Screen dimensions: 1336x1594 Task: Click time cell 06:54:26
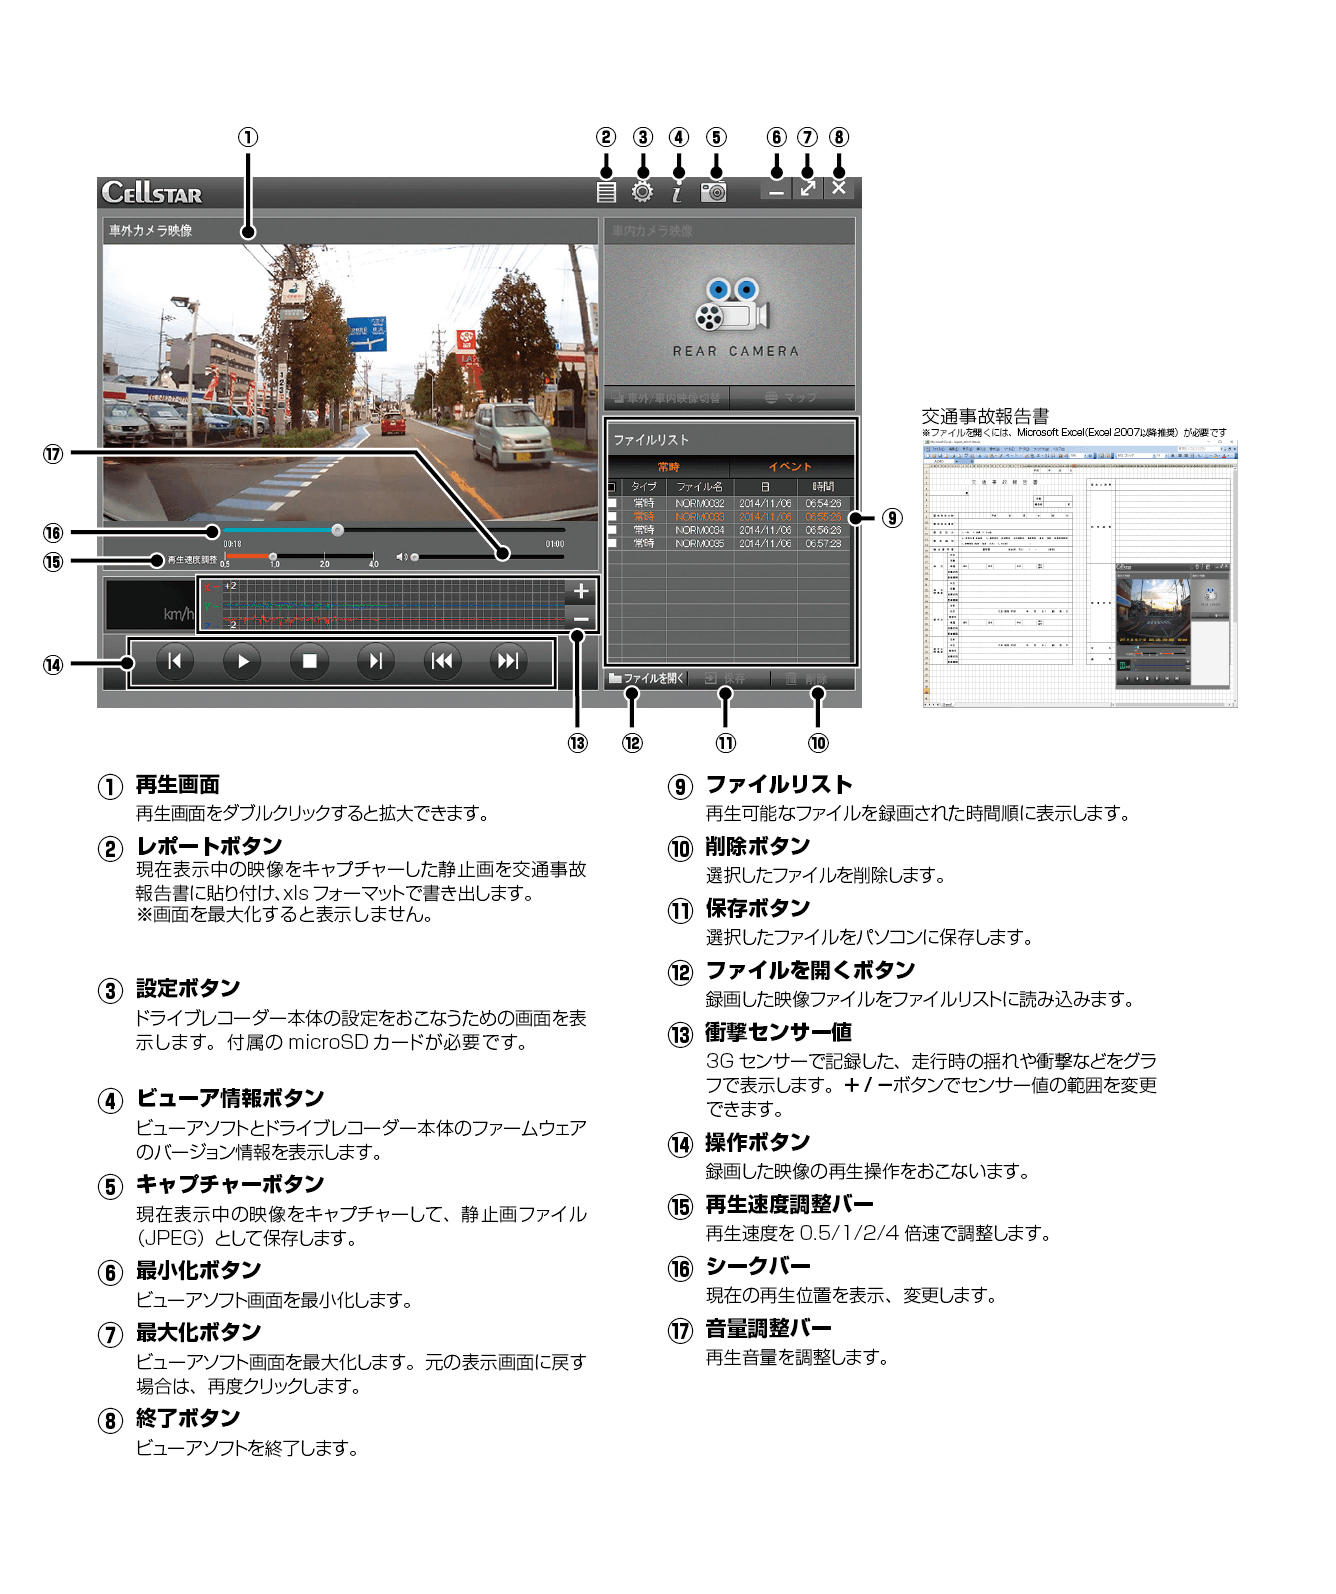823,504
